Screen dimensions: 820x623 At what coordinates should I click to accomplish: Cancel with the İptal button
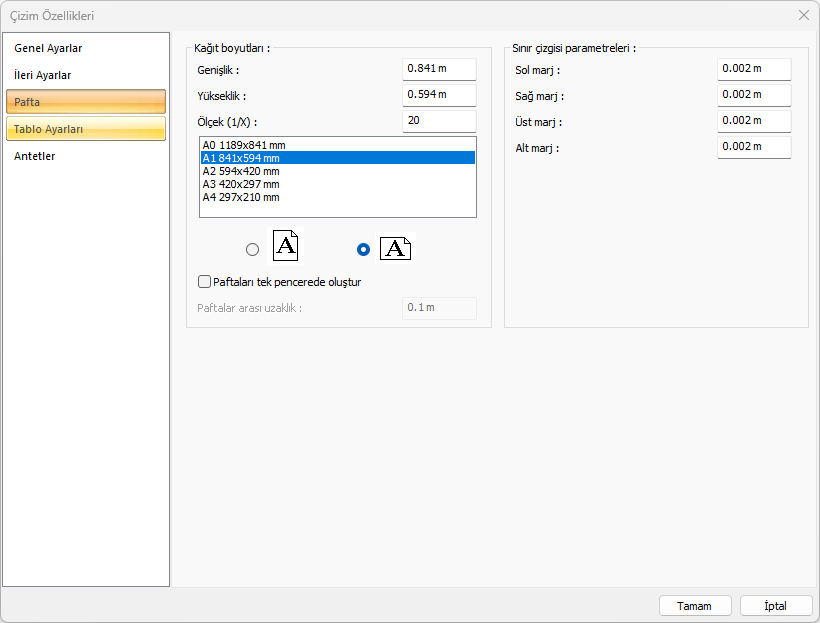tap(775, 606)
